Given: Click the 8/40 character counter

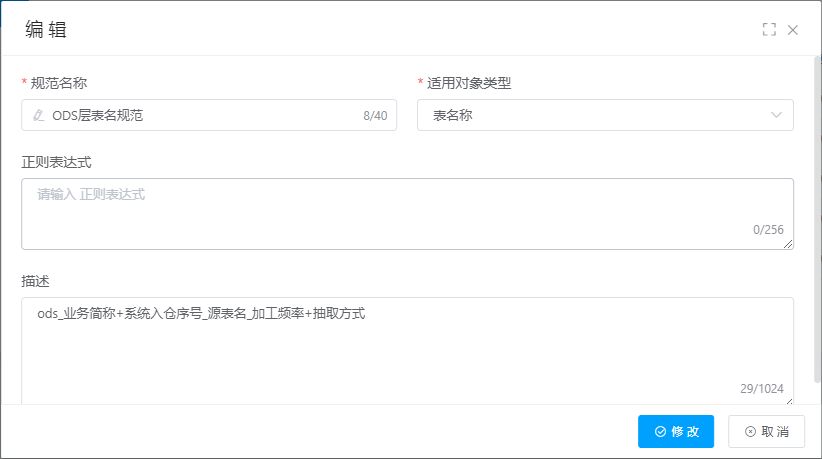Looking at the screenshot, I should [375, 116].
